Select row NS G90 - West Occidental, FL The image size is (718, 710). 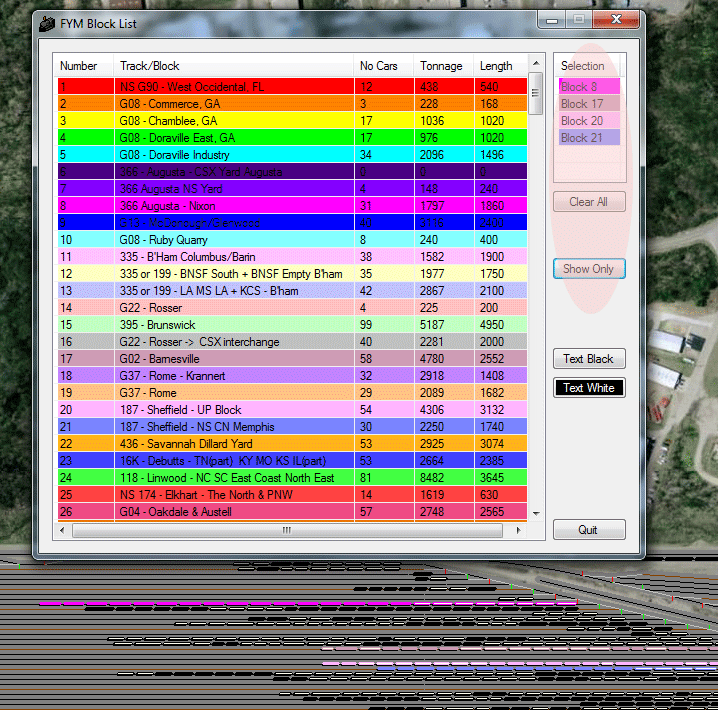pyautogui.click(x=292, y=87)
